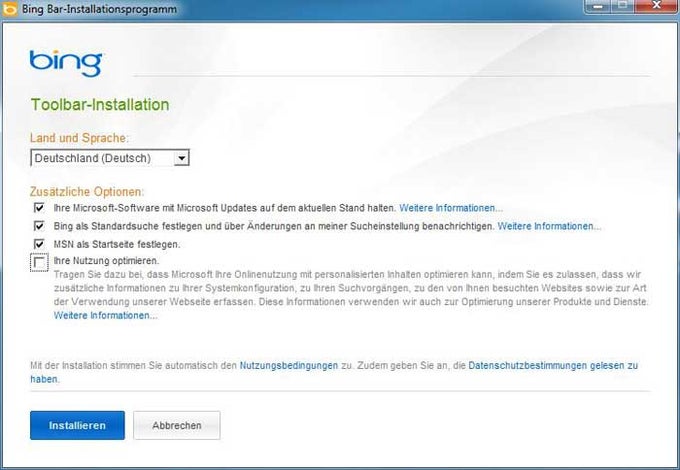Image resolution: width=680 pixels, height=470 pixels.
Task: Uncheck Bing als Standardsuche checkbox
Action: click(x=39, y=226)
